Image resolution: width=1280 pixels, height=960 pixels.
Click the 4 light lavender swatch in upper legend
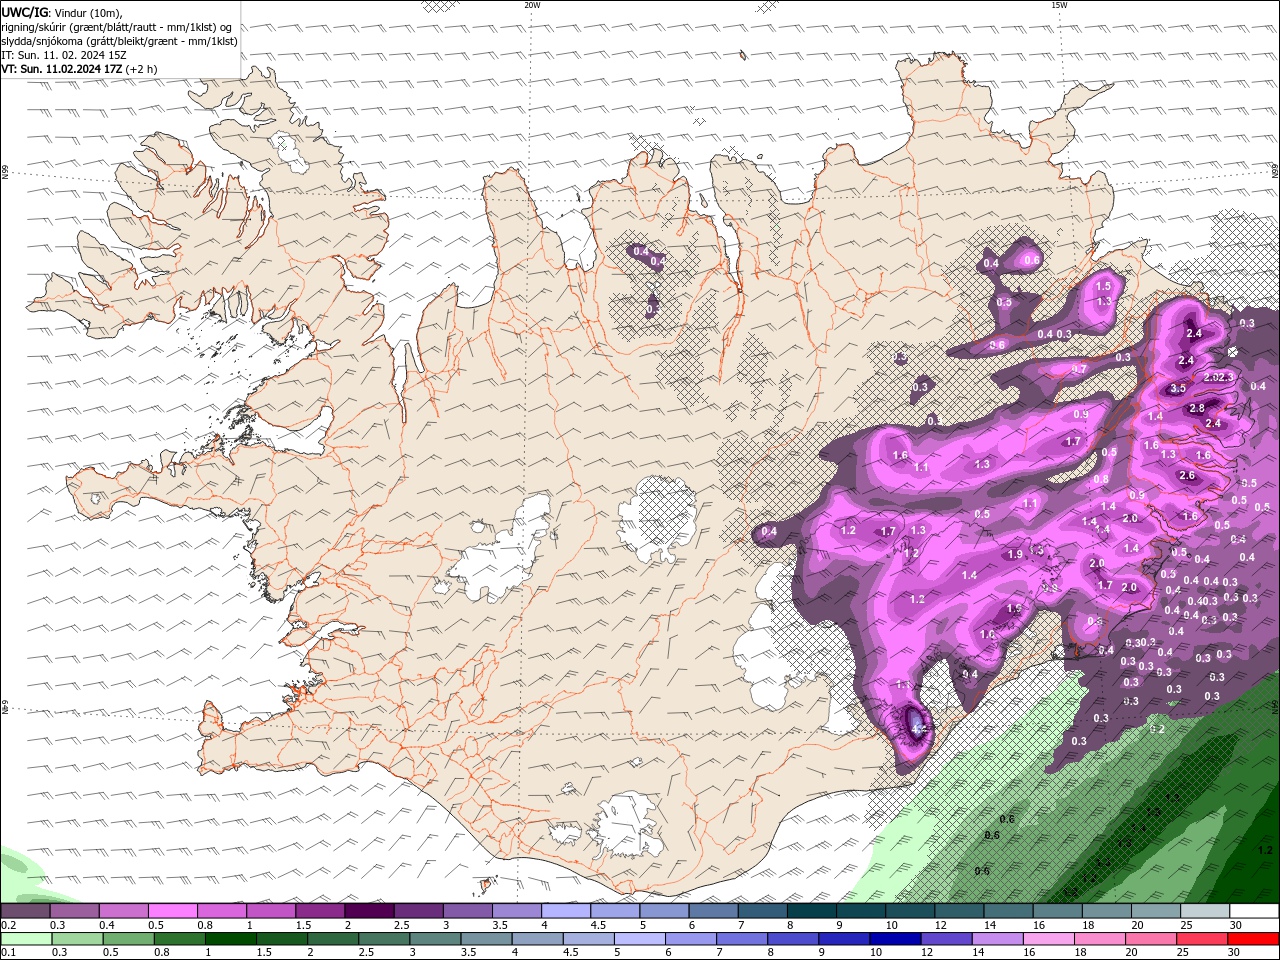564,911
